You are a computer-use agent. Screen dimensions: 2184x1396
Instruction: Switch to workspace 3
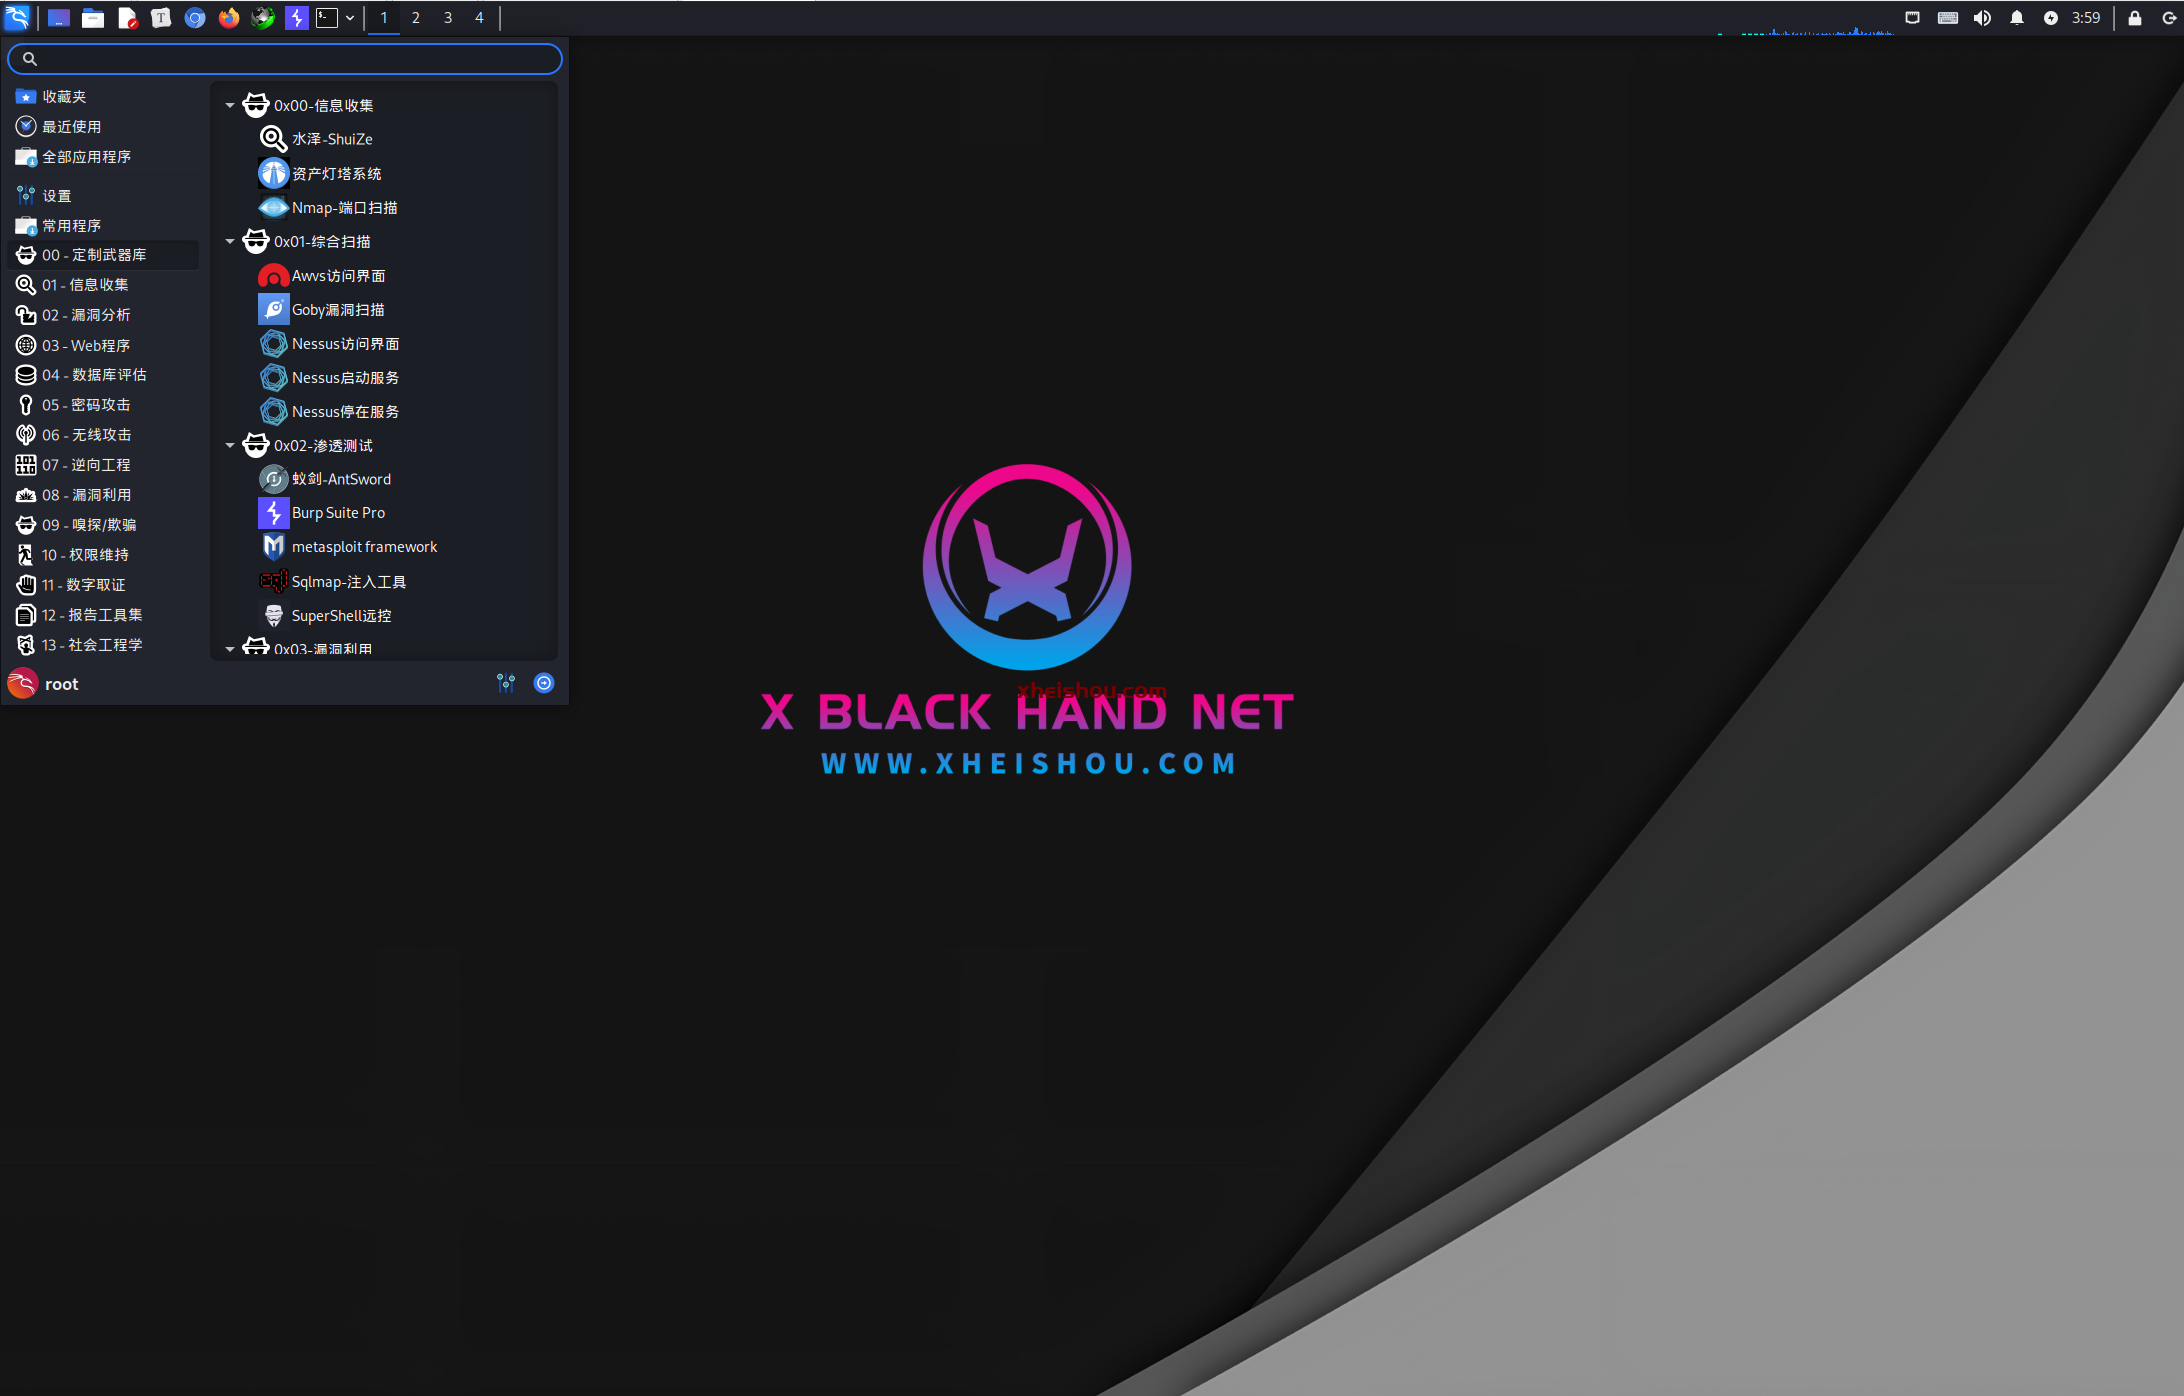[448, 18]
